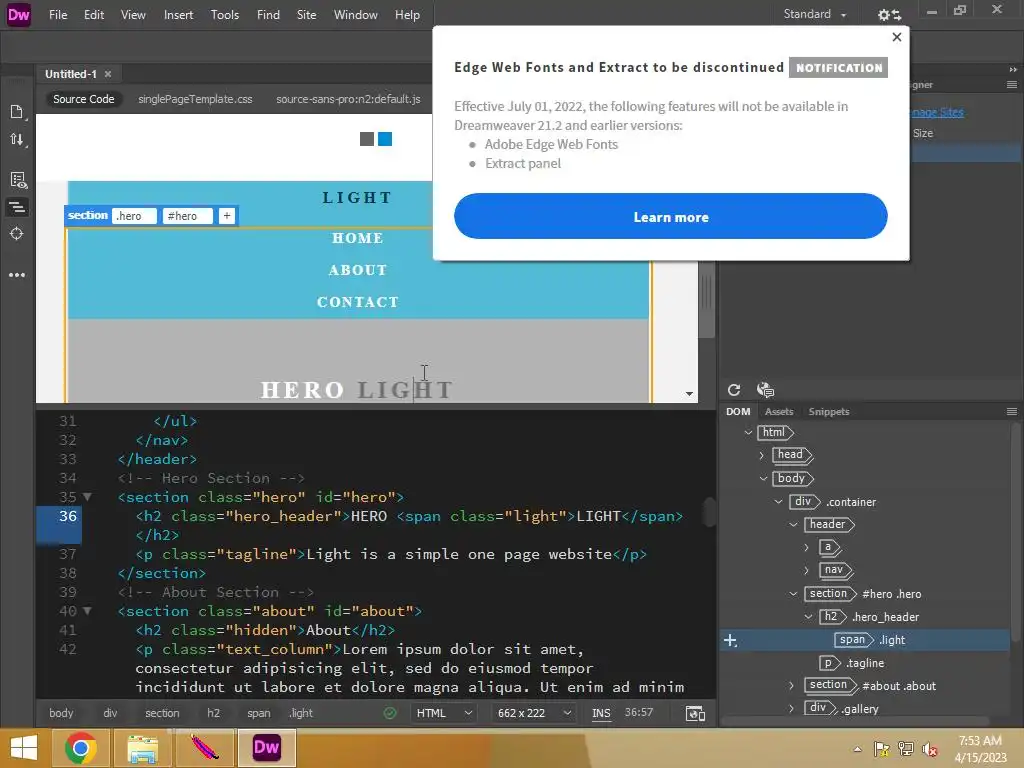1024x768 pixels.
Task: Toggle Live View options icon in left toolbar
Action: coord(18,180)
